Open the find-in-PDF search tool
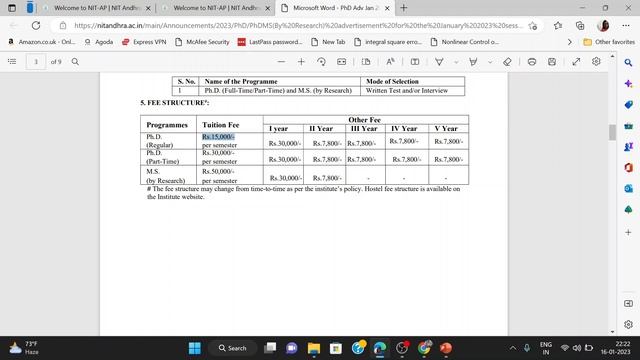 click(x=75, y=62)
